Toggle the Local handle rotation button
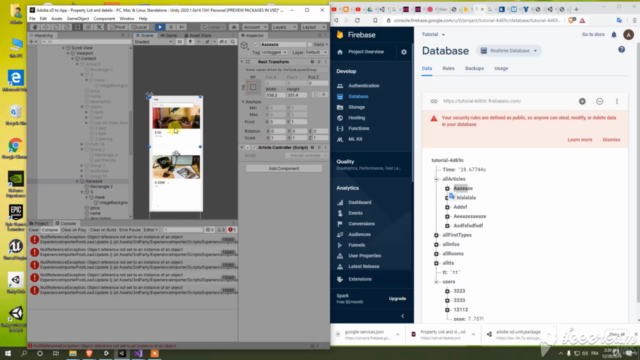640x360 pixels. tap(139, 27)
